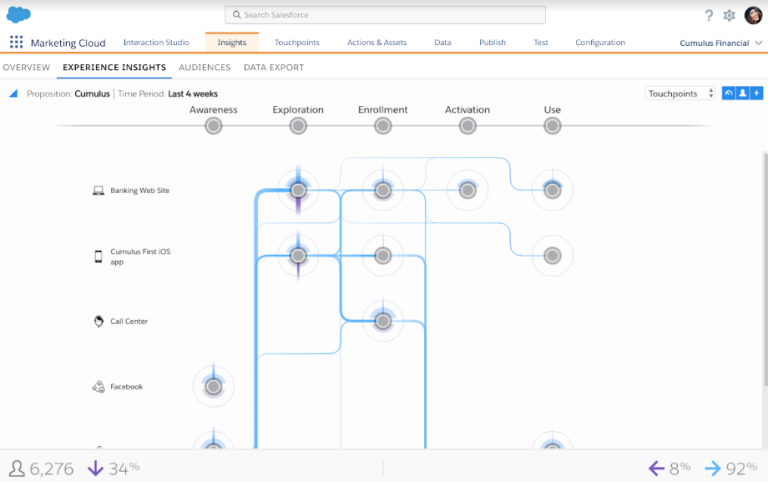The height and width of the screenshot is (482, 768).
Task: Click the Salesforce cloud logo
Action: click(18, 14)
